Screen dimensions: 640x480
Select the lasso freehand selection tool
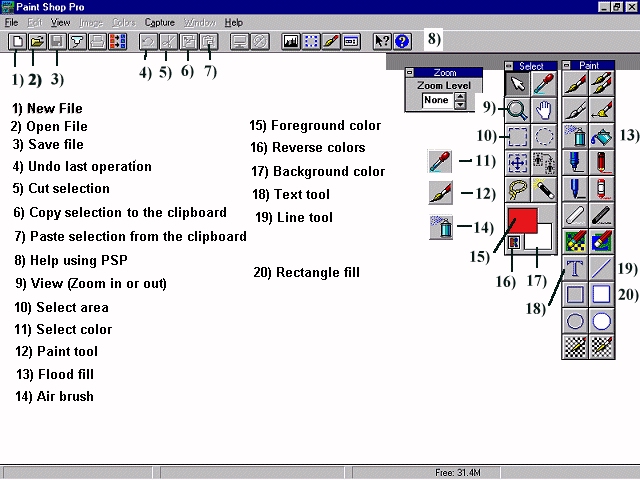coord(518,189)
